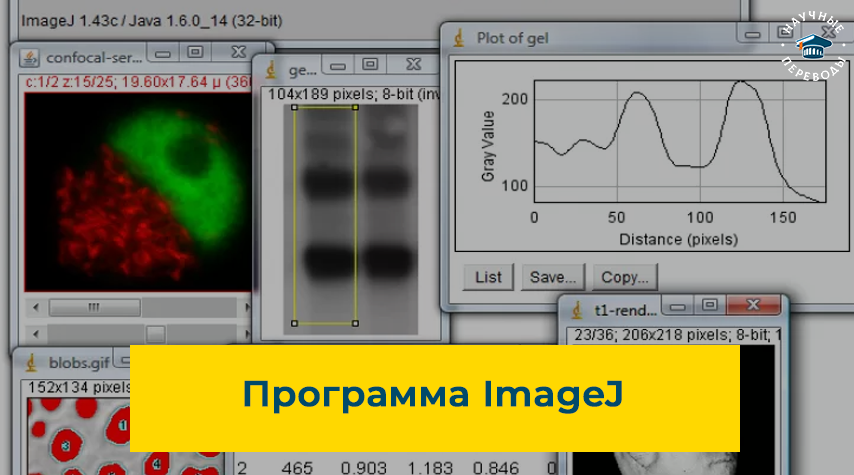Click the value 1.183 in results table
The width and height of the screenshot is (854, 475).
click(430, 468)
